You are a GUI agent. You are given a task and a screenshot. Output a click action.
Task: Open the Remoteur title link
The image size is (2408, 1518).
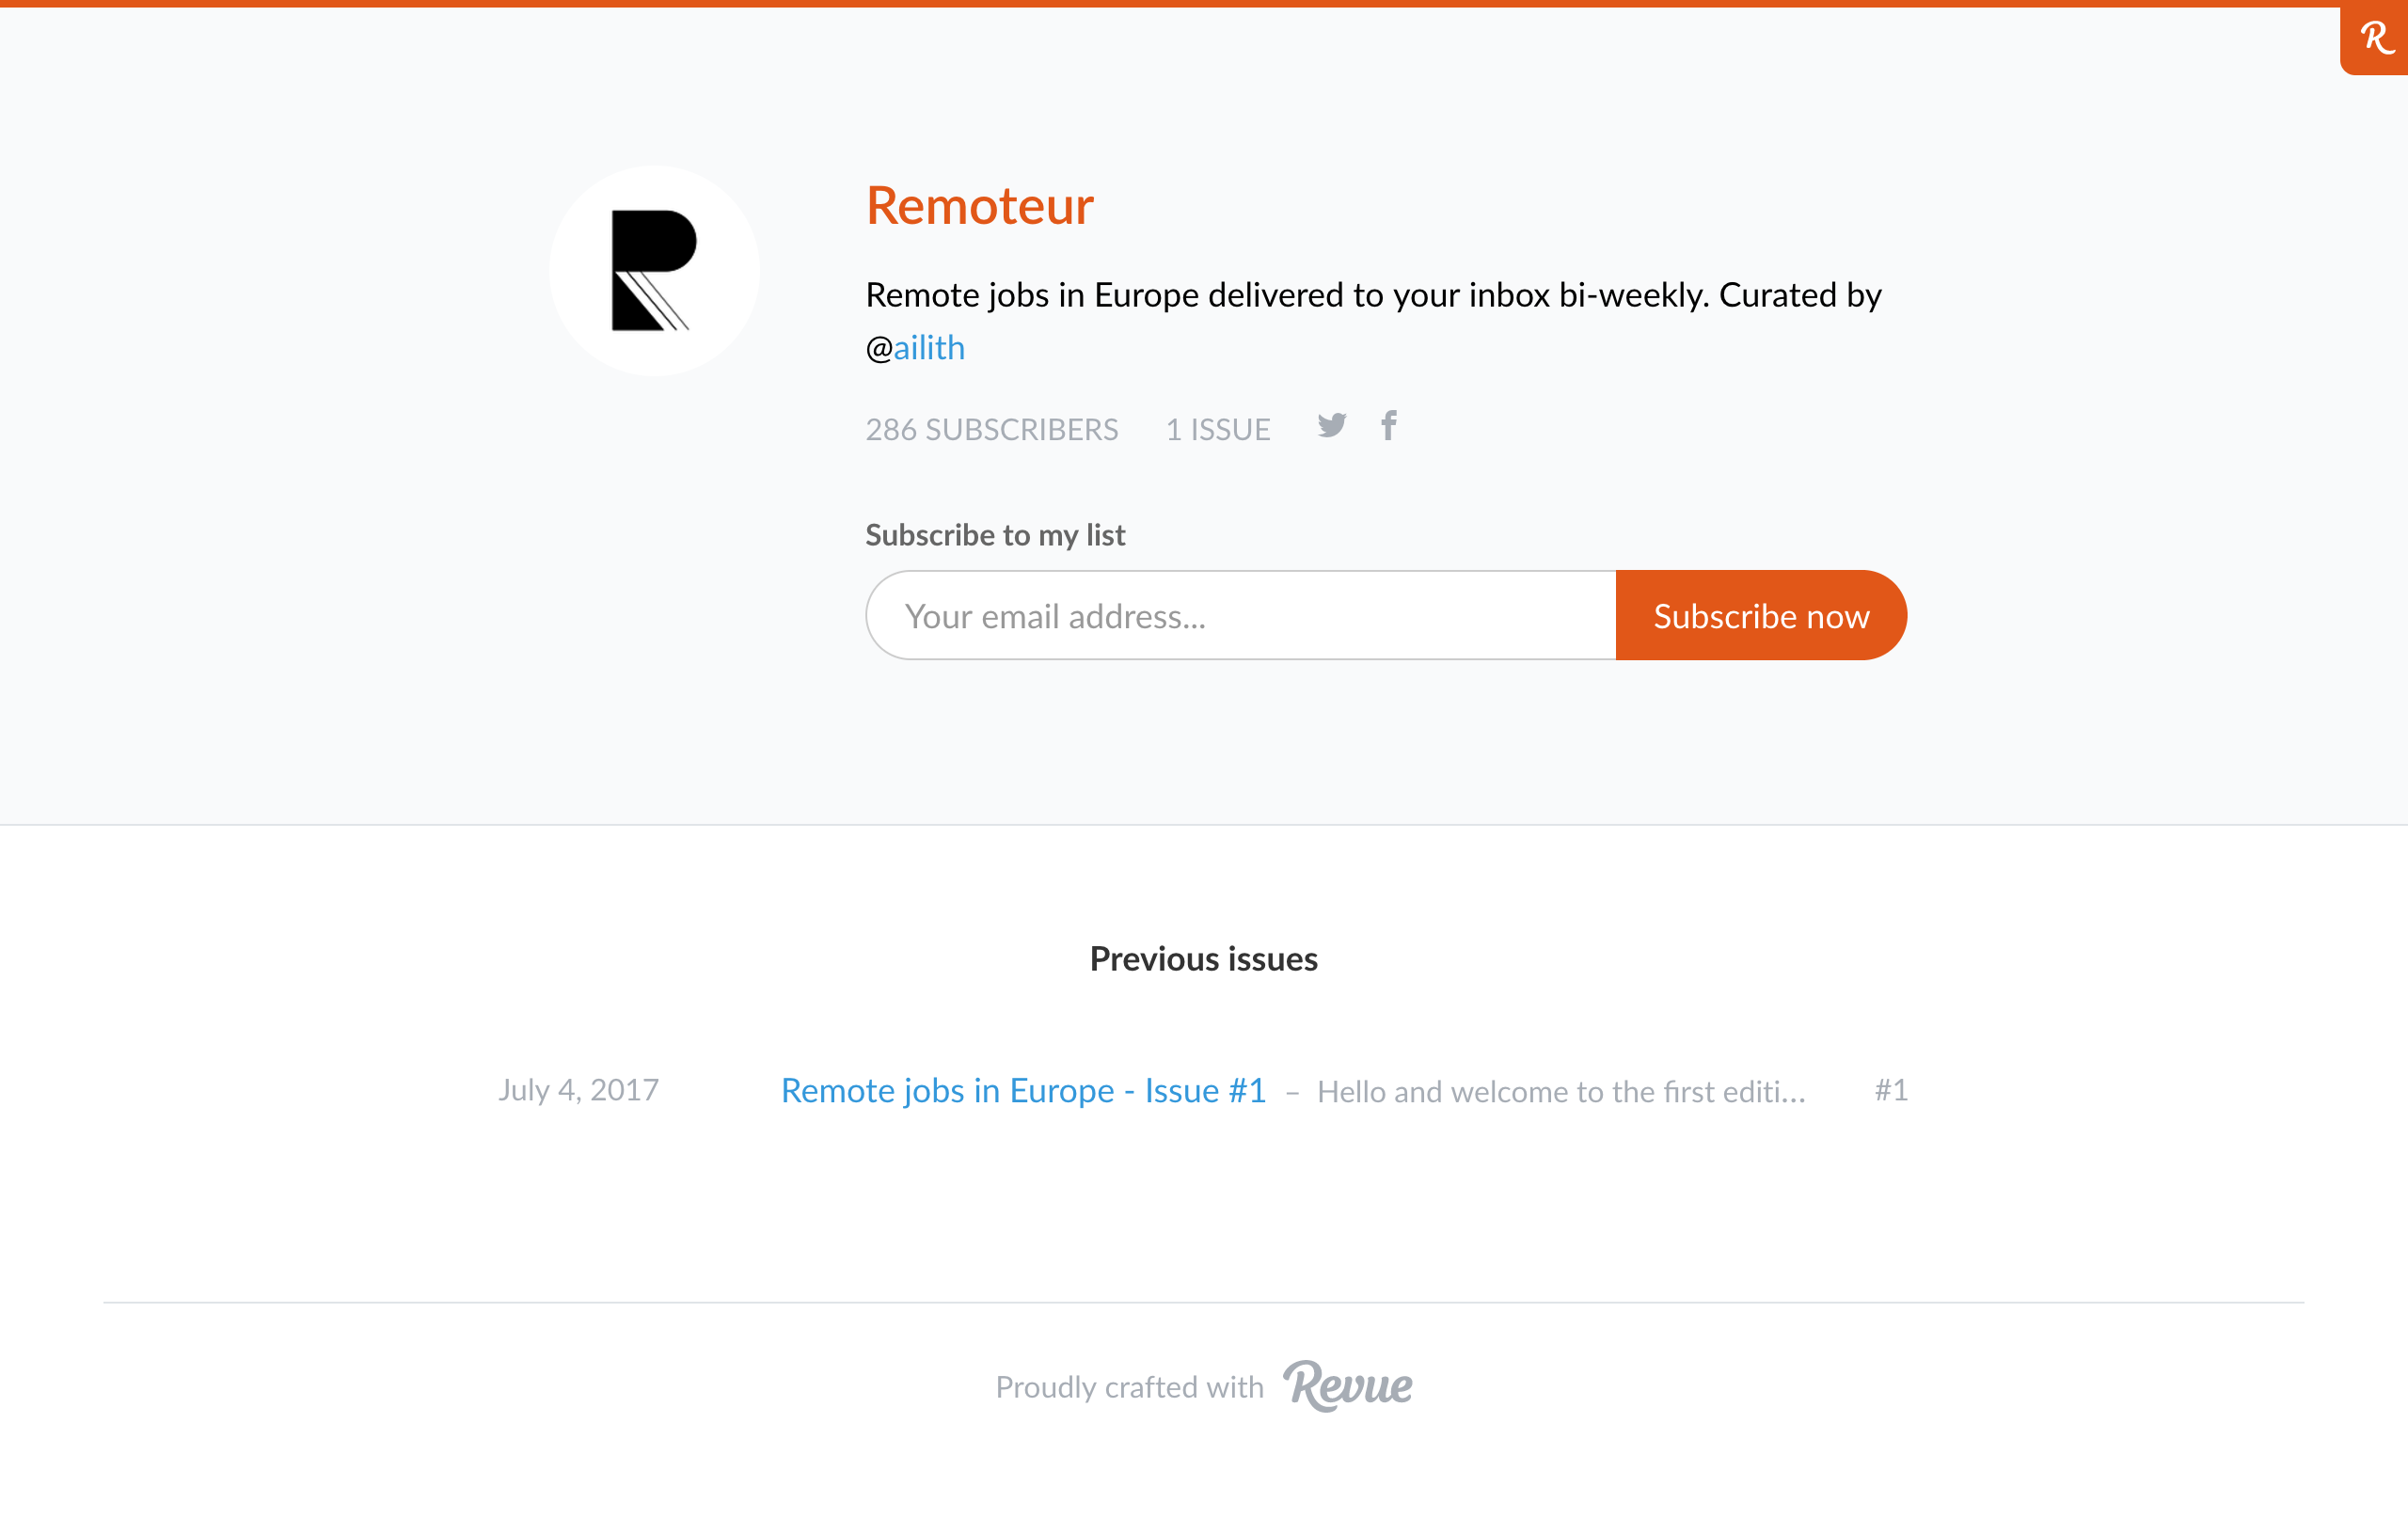click(979, 206)
